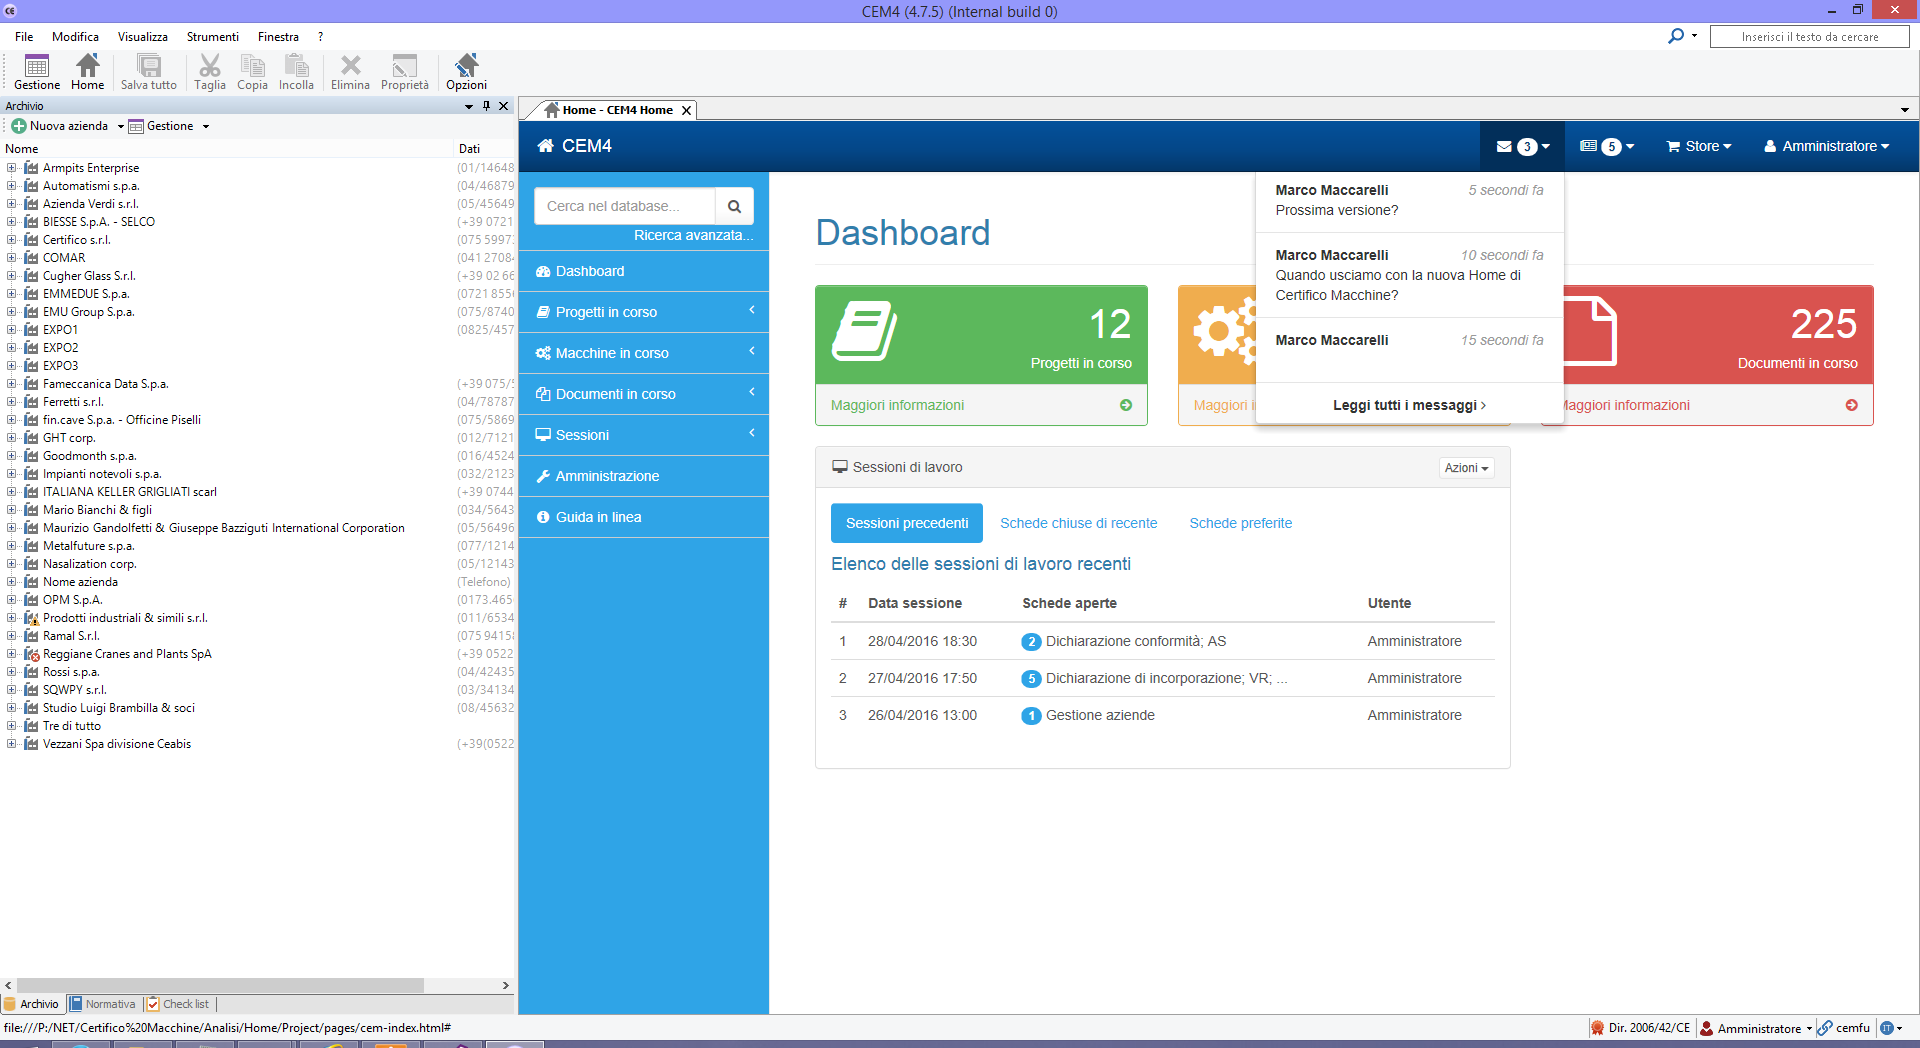Click the database search magnifier button

734,206
